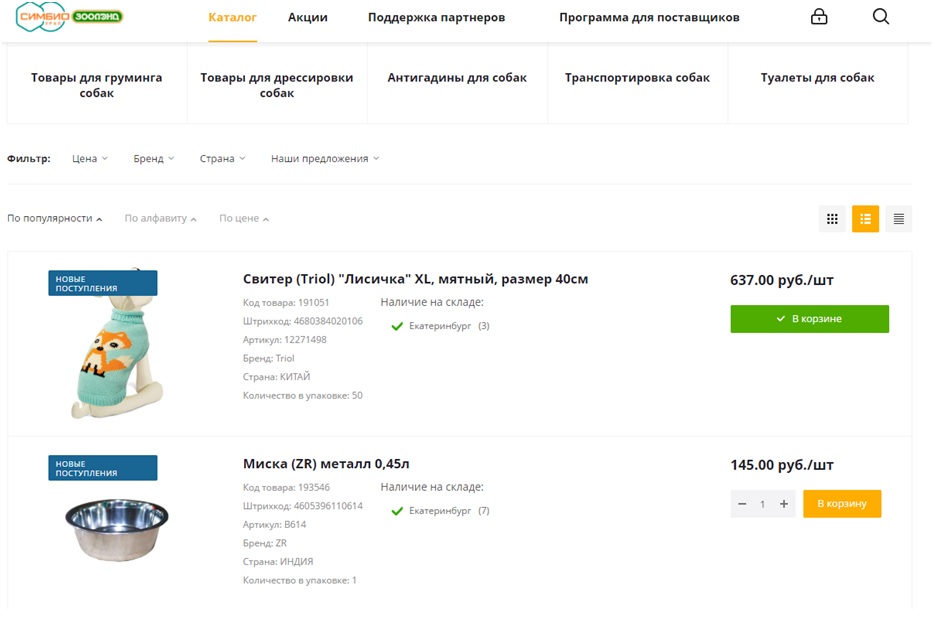The height and width of the screenshot is (637, 935).
Task: Click the search magnifier icon
Action: pyautogui.click(x=880, y=17)
